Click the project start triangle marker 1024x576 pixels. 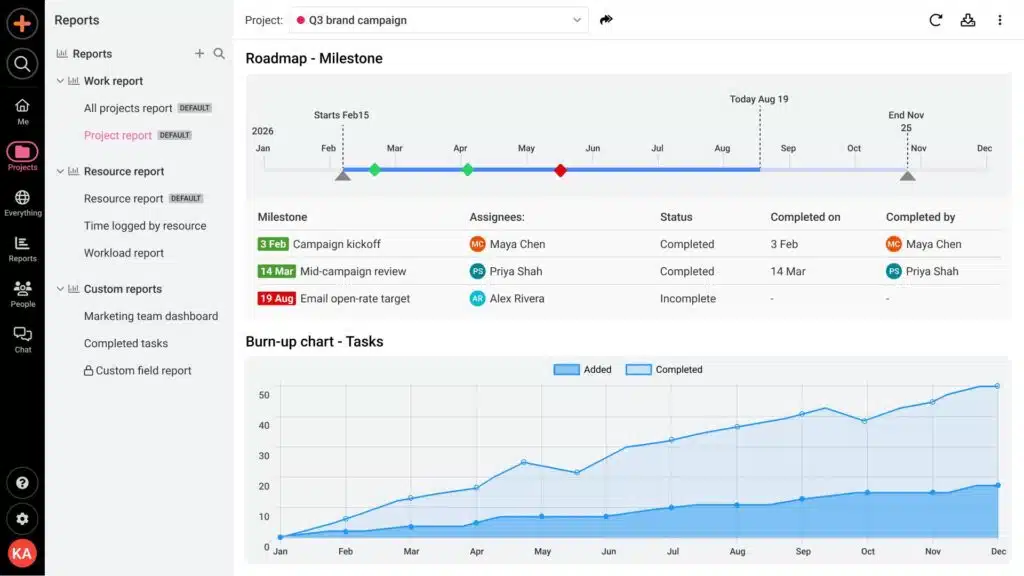coord(343,175)
